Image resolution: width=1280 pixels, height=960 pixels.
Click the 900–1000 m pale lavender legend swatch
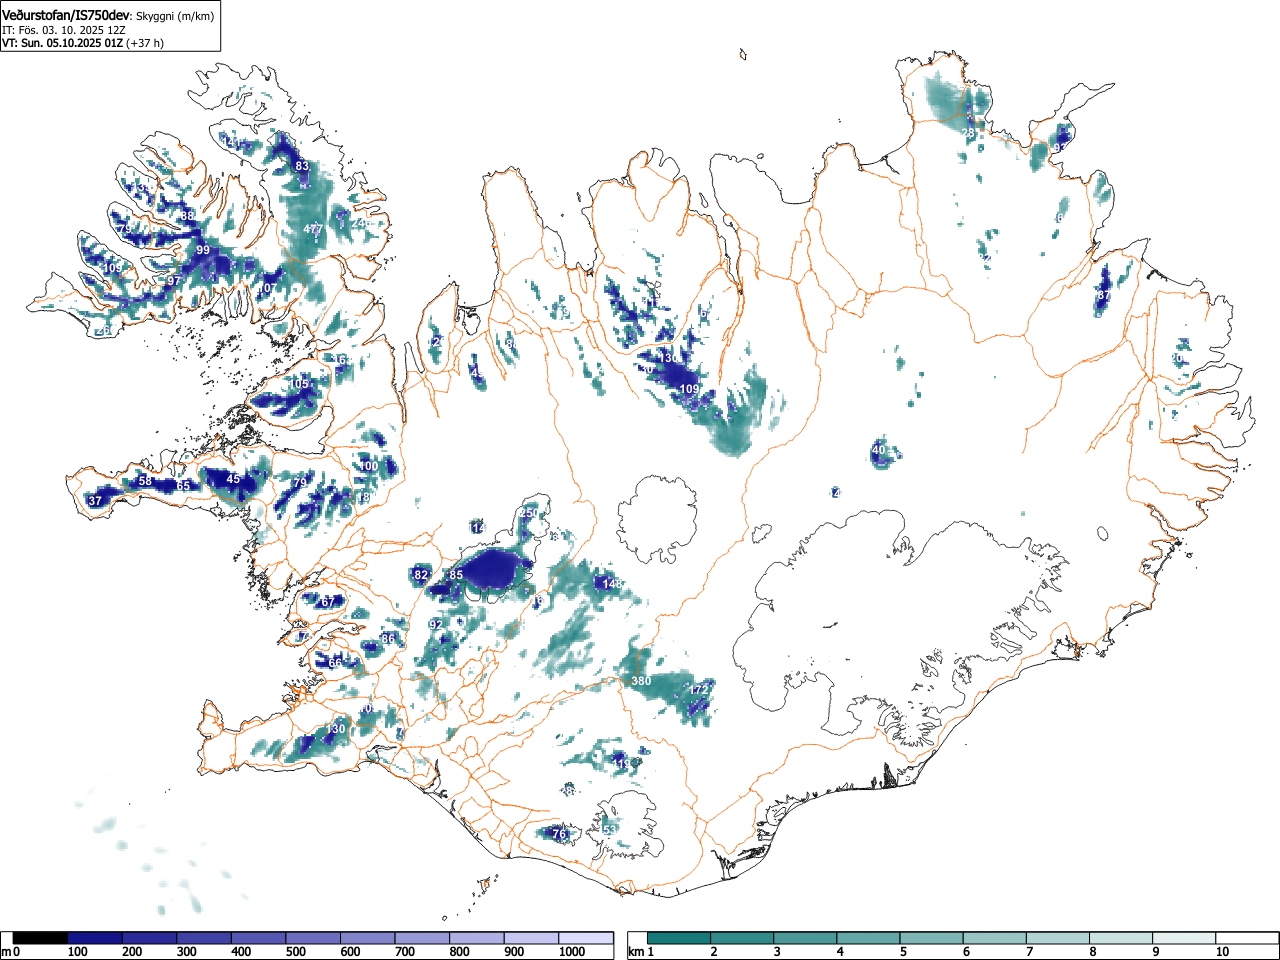(532, 938)
